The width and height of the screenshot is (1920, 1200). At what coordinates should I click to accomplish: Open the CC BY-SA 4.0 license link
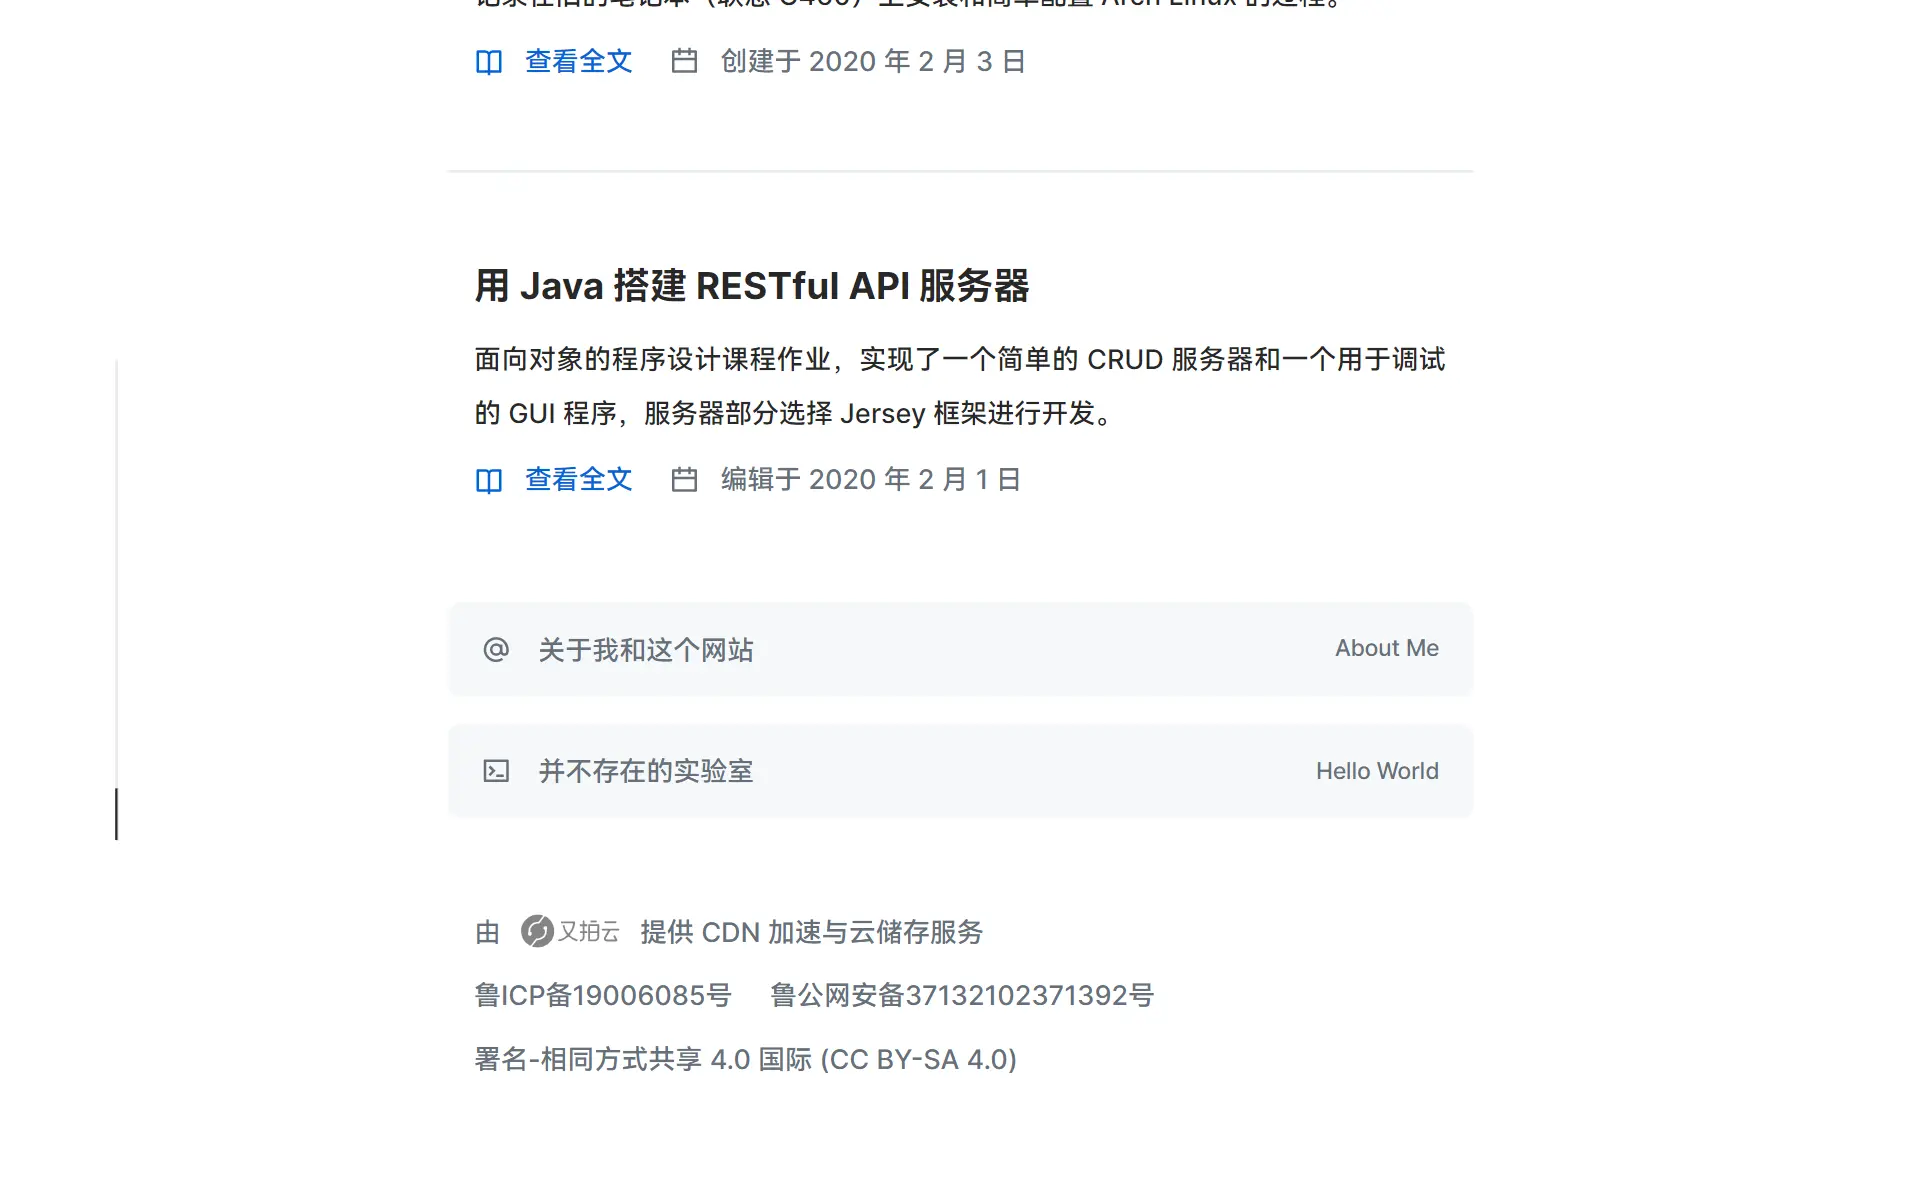745,1058
